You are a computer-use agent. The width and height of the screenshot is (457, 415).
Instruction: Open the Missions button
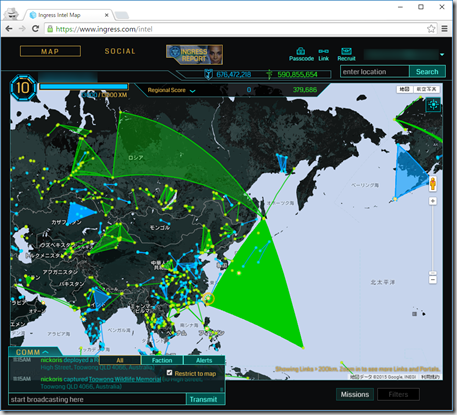click(x=355, y=394)
